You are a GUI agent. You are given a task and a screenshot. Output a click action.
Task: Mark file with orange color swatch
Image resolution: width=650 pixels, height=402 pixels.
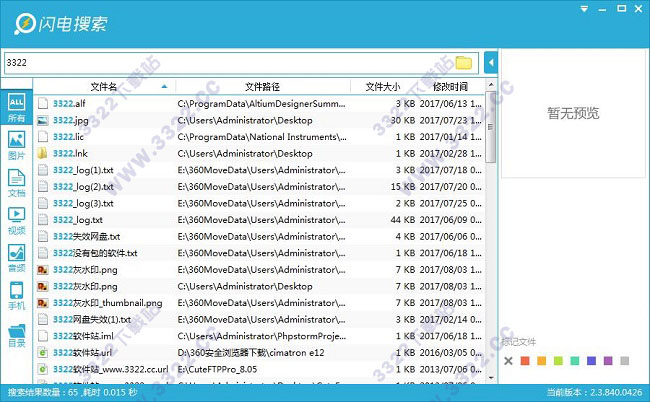coord(541,361)
